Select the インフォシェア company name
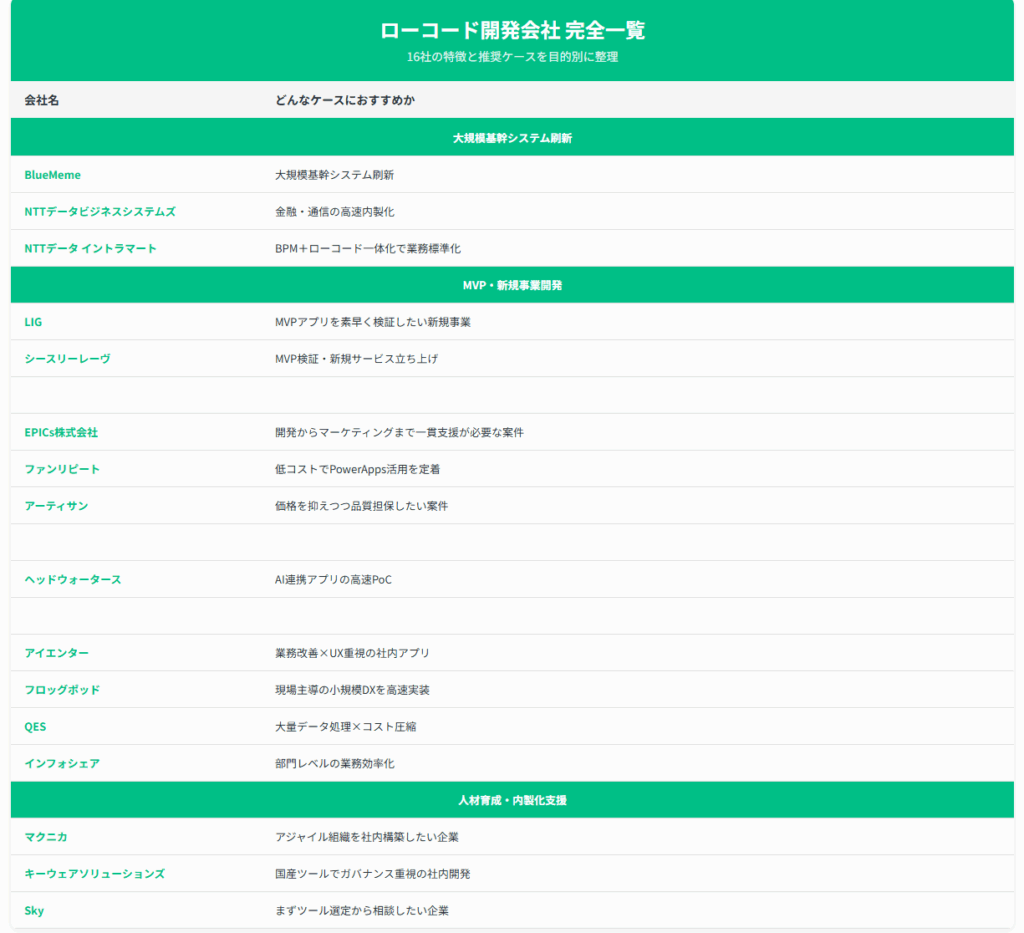The image size is (1024, 933). (62, 764)
